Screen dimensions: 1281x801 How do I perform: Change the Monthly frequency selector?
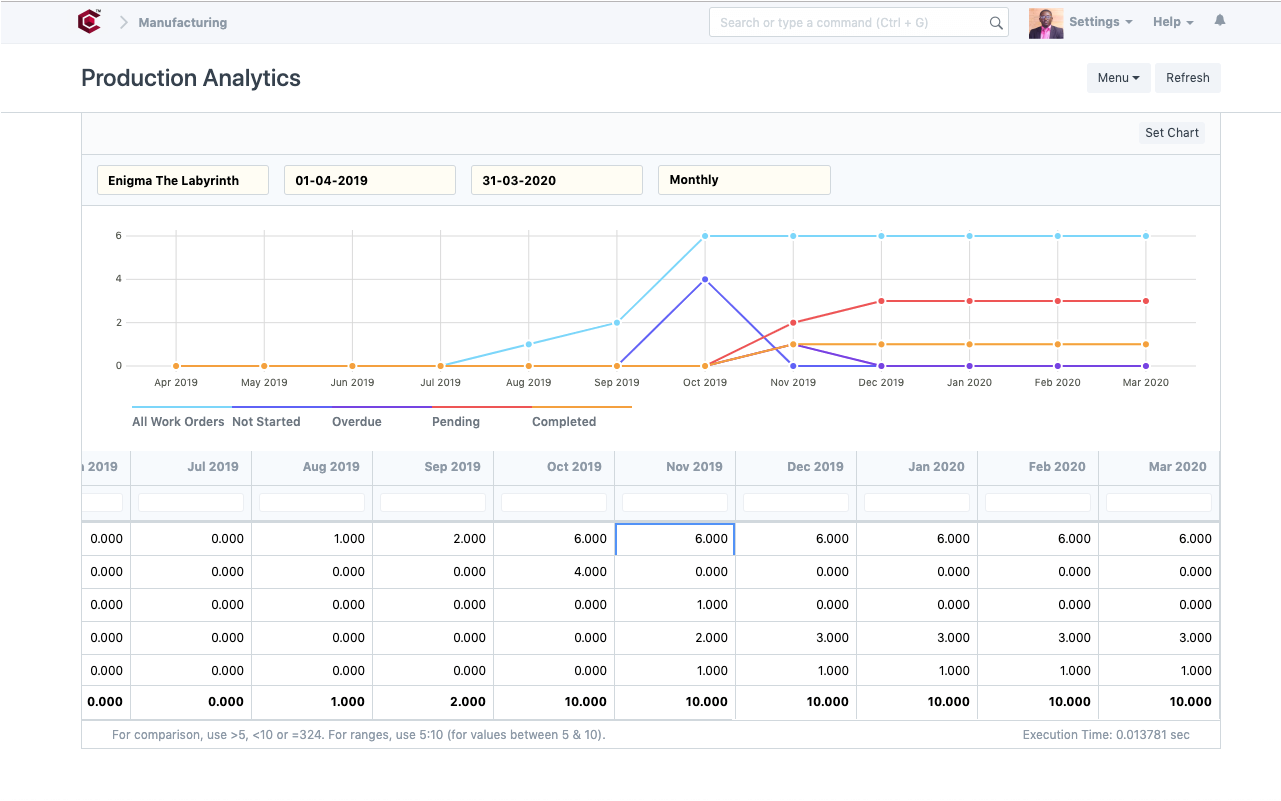click(743, 180)
